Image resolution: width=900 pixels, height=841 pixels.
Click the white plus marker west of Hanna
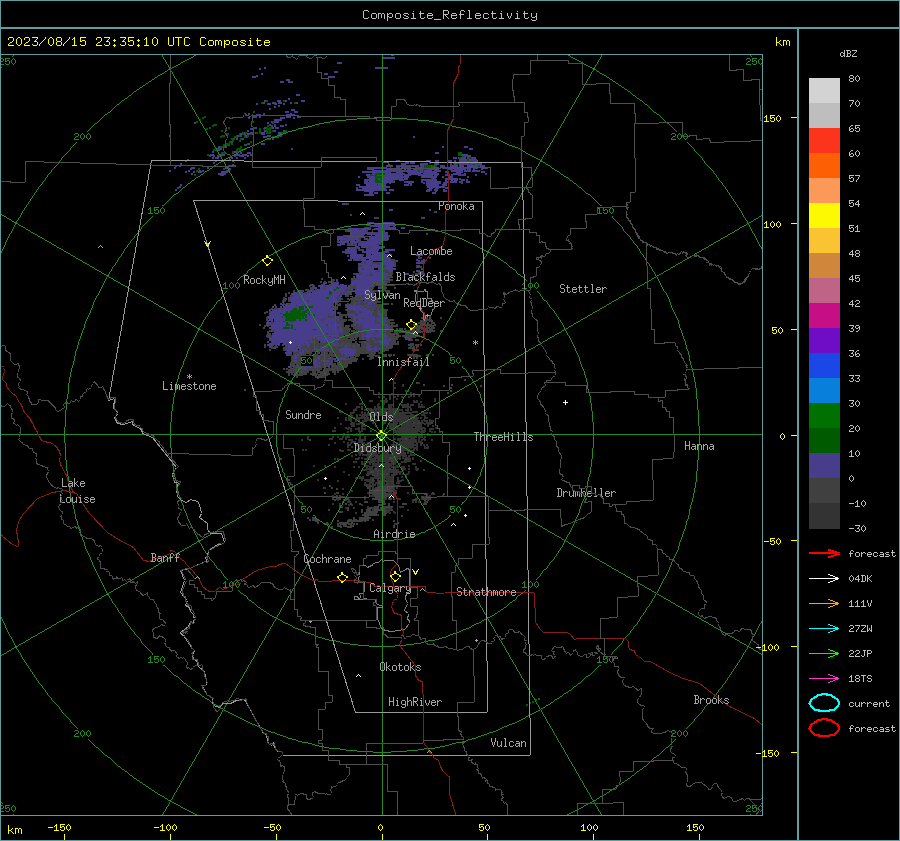[565, 402]
